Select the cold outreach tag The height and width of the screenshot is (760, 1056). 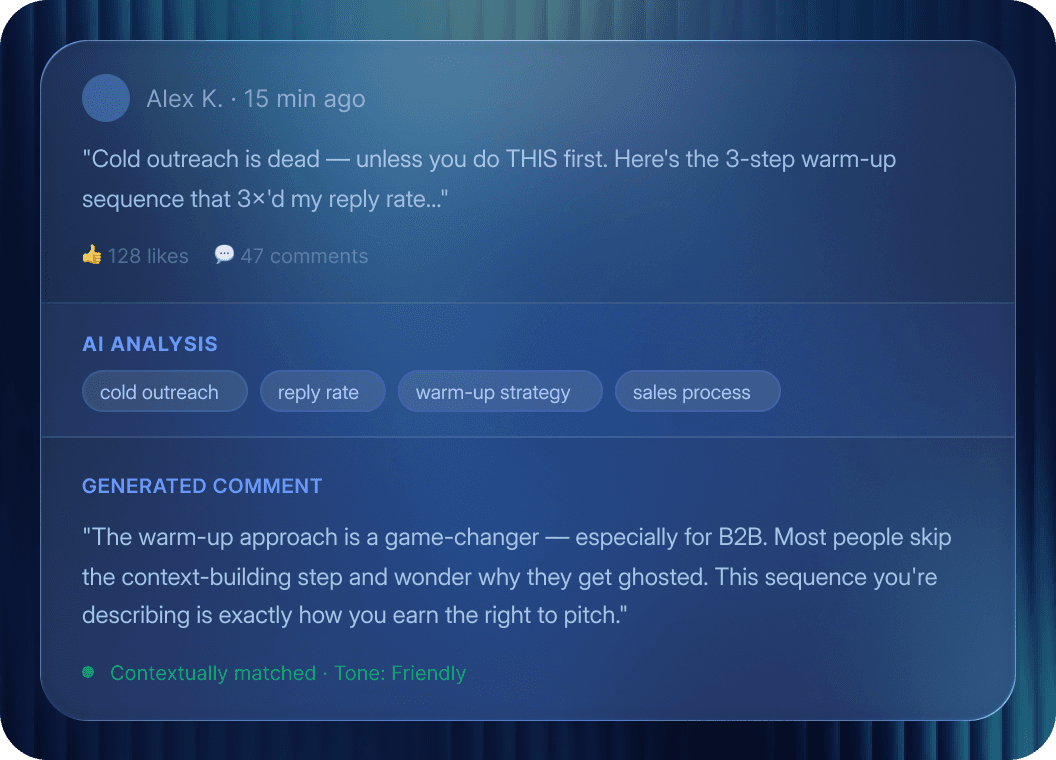[164, 391]
